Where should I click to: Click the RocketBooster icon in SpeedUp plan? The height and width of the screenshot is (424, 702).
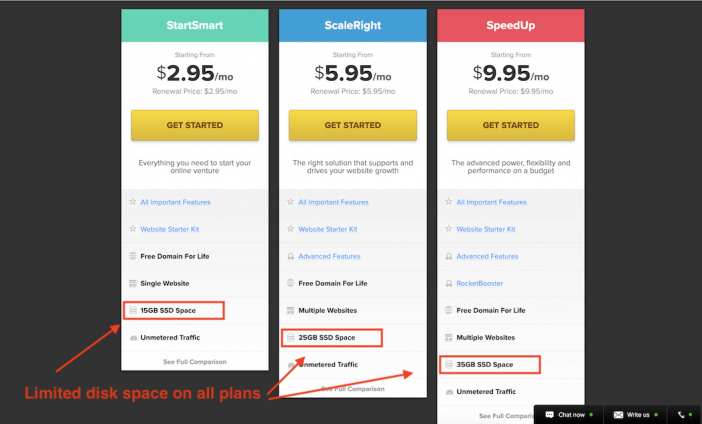point(449,283)
